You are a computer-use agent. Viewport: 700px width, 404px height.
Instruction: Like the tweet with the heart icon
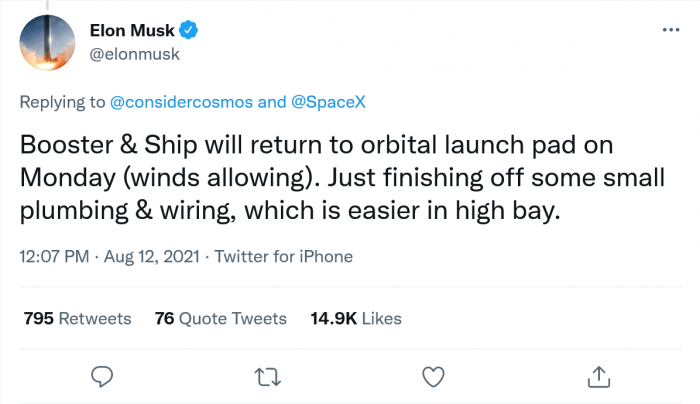(433, 376)
